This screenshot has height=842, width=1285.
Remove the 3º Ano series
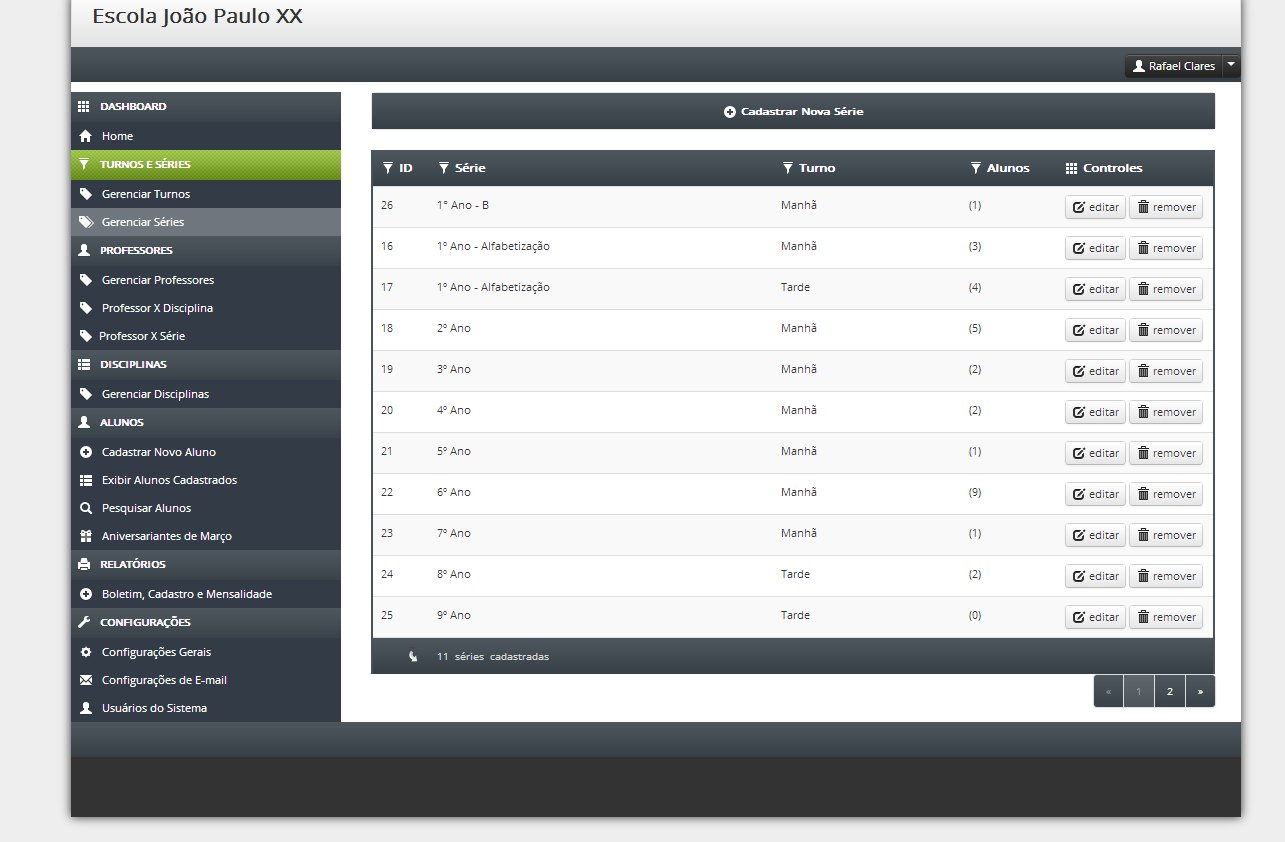(x=1166, y=371)
